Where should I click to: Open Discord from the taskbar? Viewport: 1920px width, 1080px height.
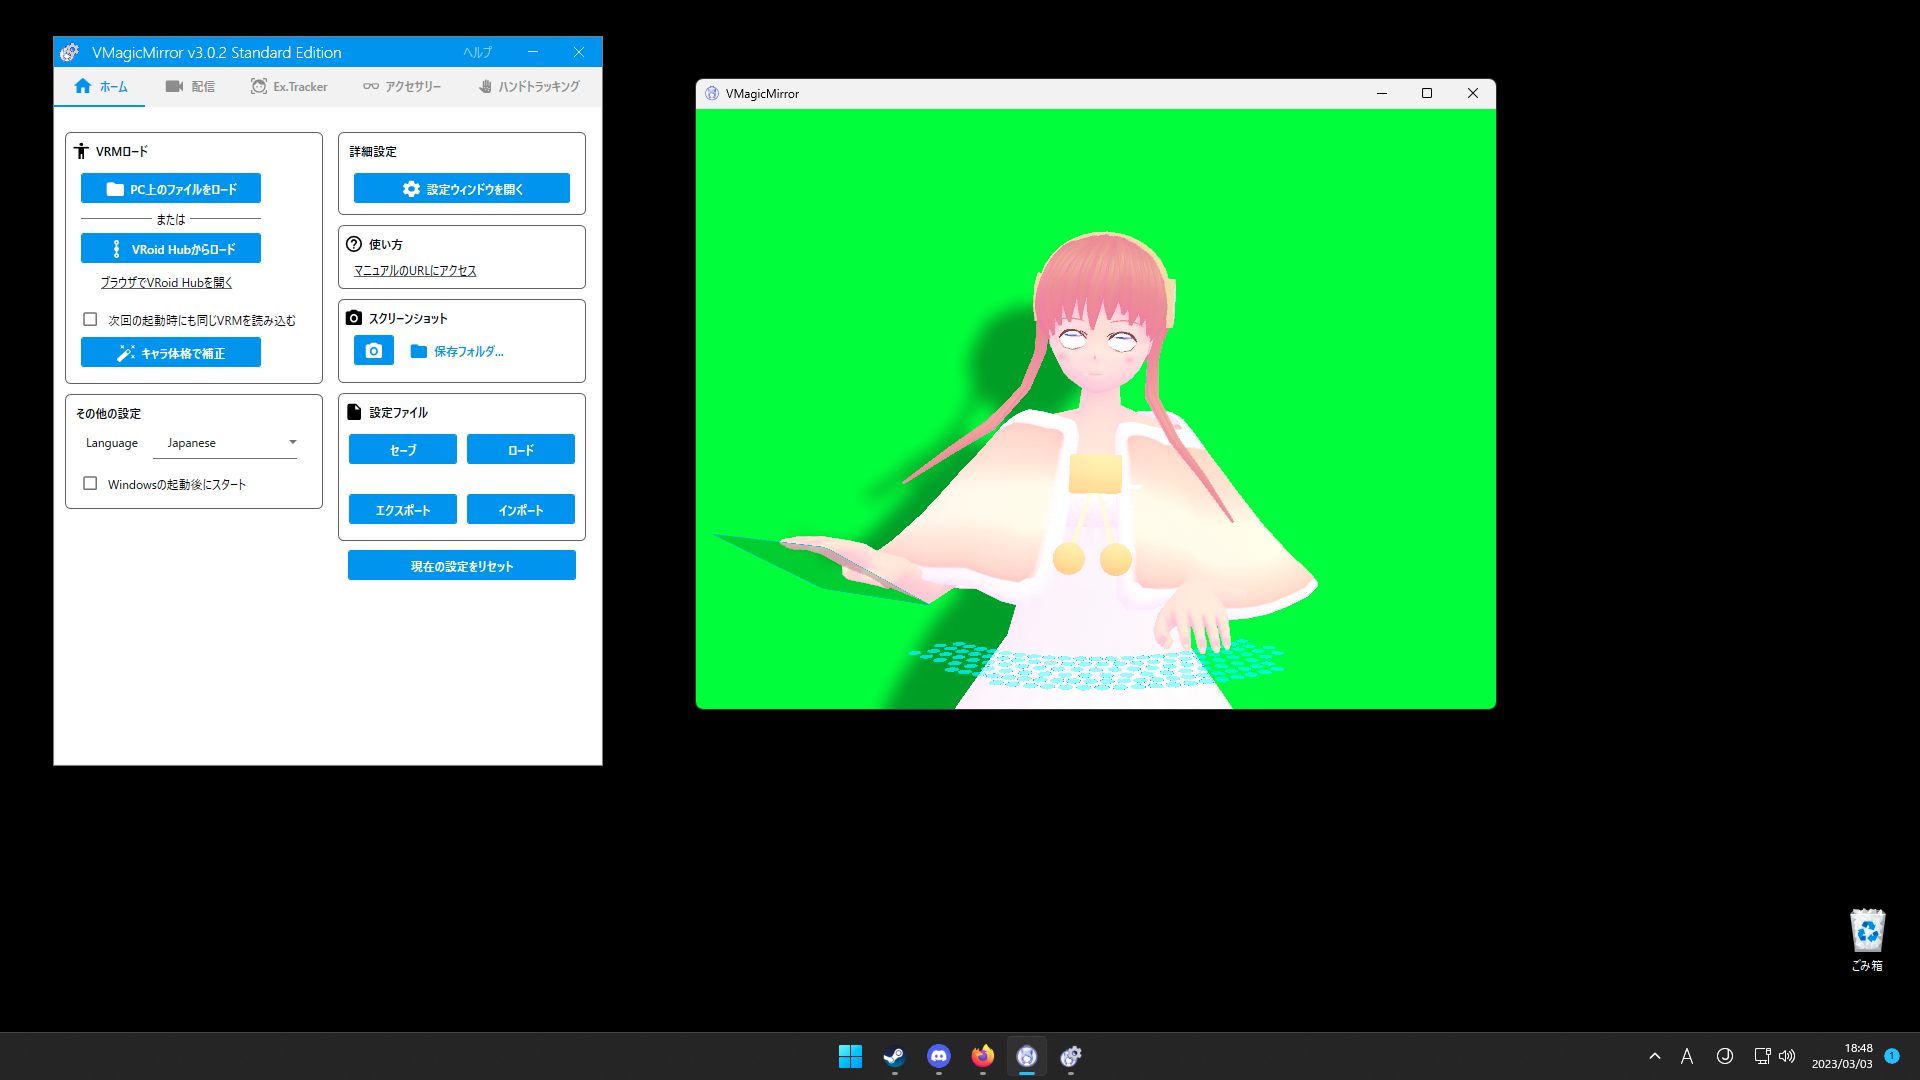tap(938, 1056)
